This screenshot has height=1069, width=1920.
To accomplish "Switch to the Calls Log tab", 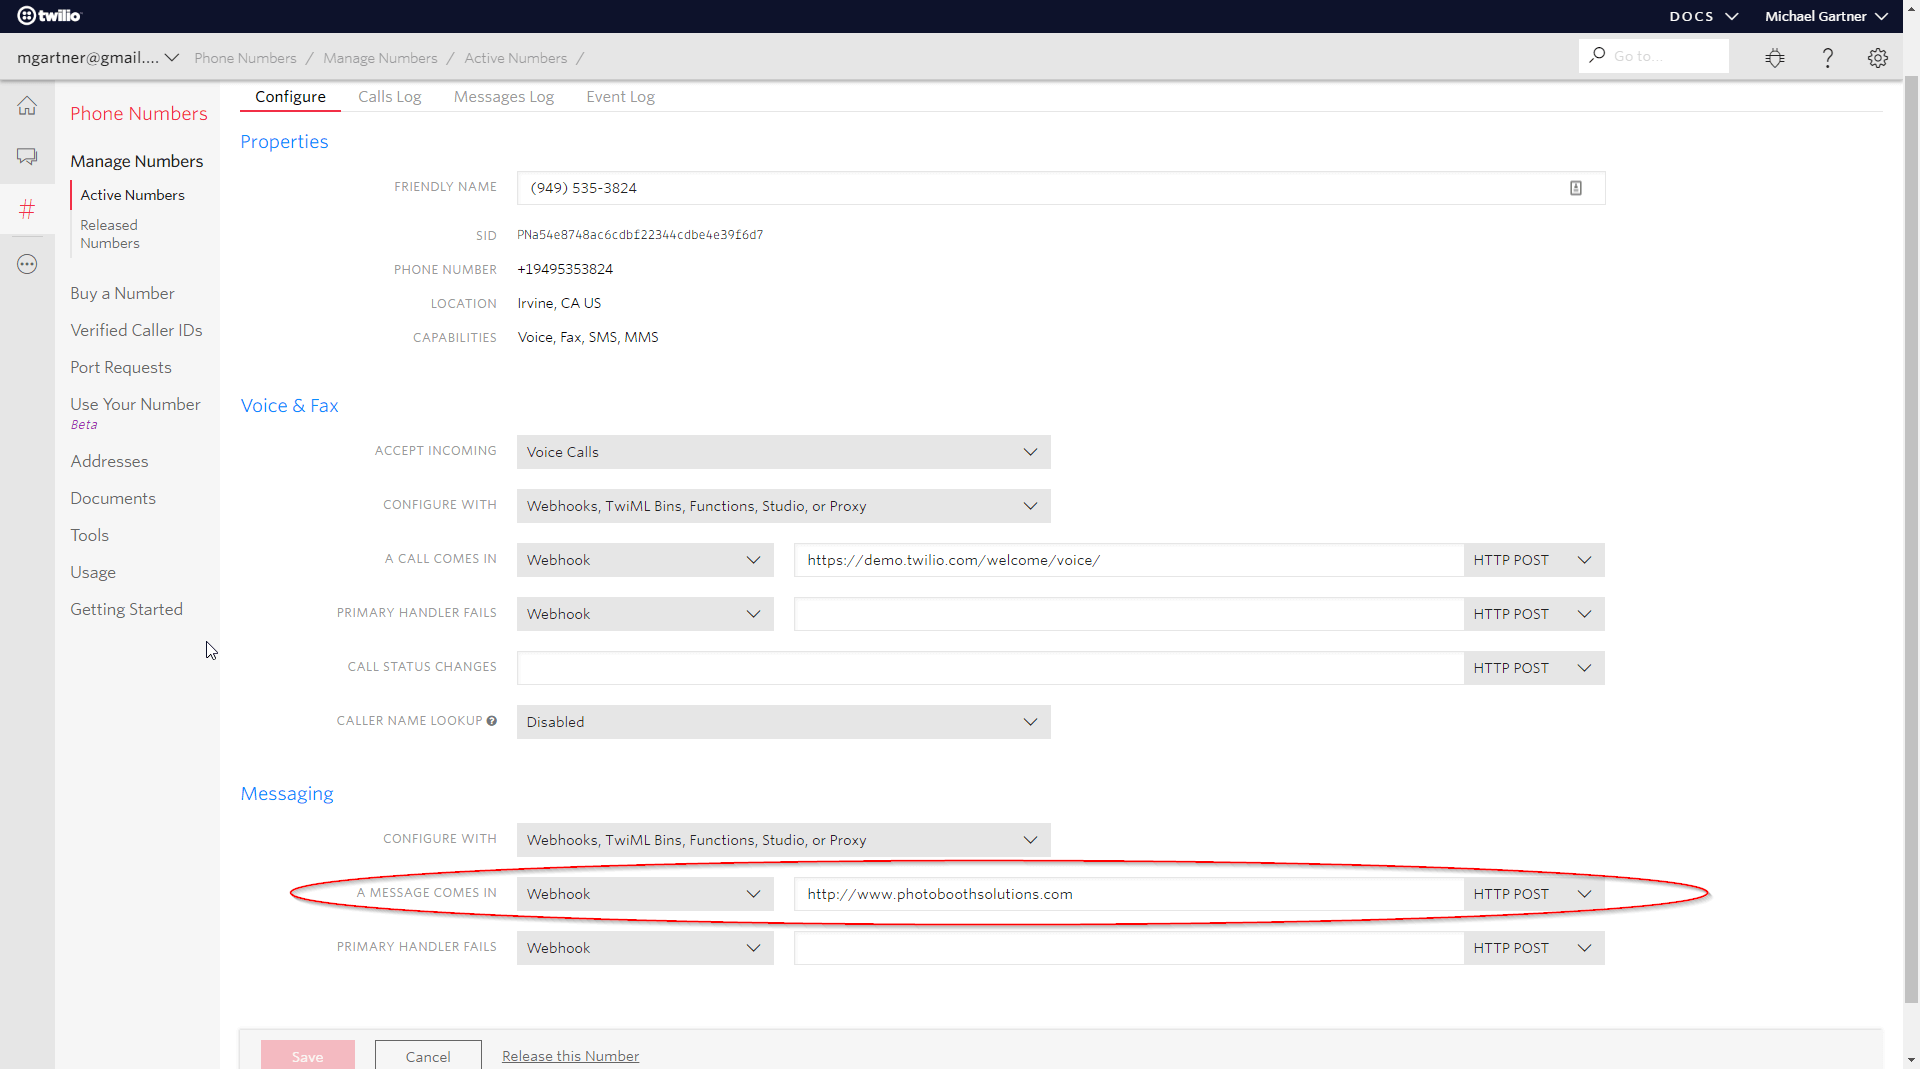I will coord(389,97).
